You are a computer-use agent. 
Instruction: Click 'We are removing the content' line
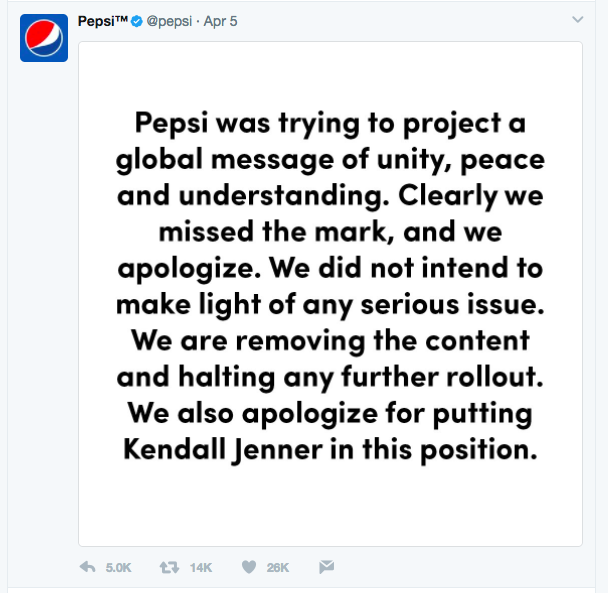[x=330, y=340]
